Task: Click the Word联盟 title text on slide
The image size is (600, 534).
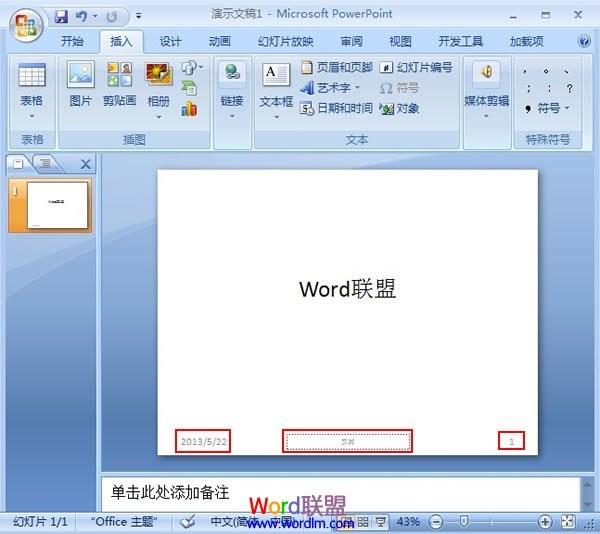Action: [347, 289]
